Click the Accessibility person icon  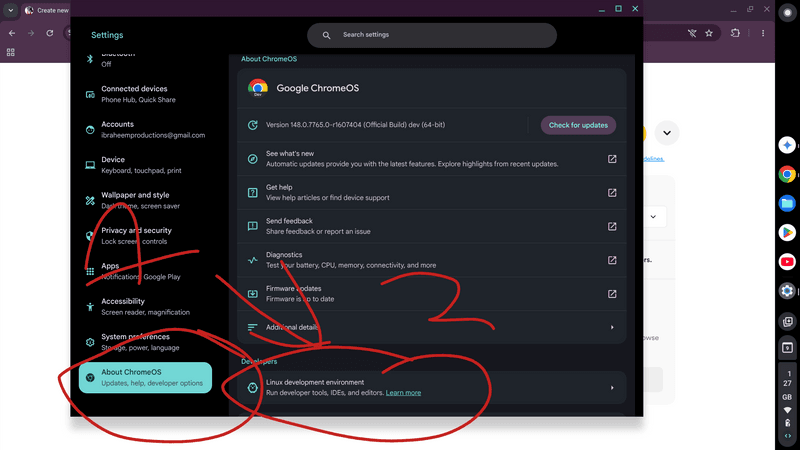pos(90,307)
